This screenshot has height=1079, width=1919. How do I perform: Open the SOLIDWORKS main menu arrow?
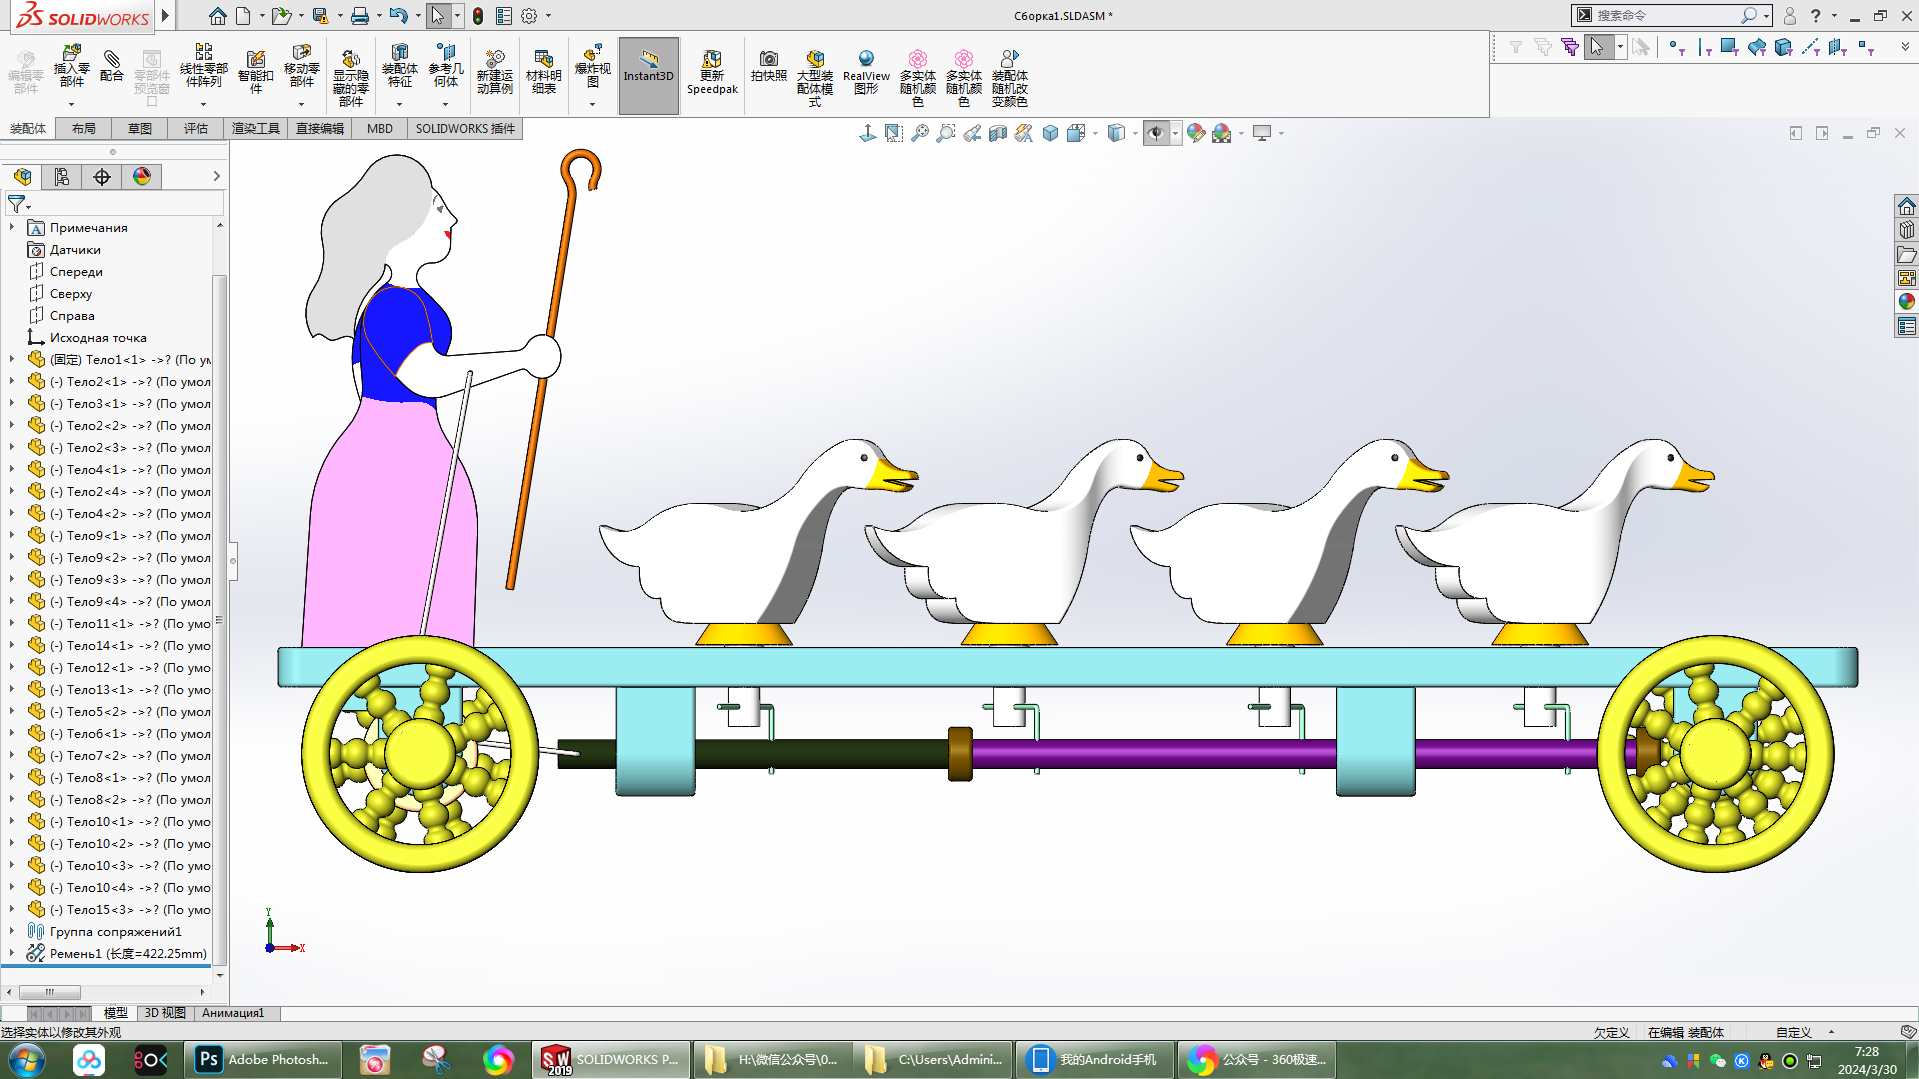[166, 16]
